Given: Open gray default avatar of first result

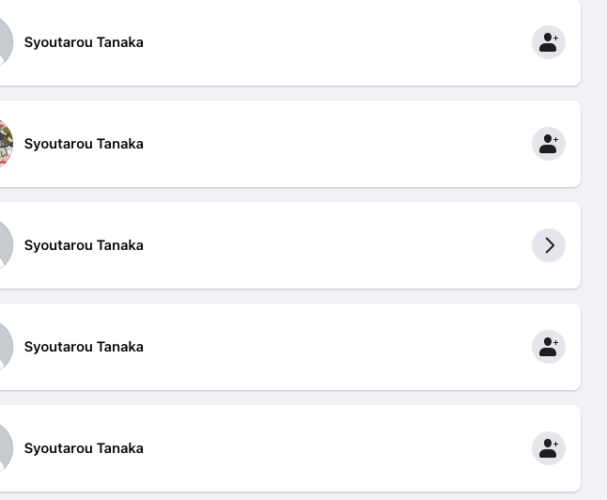Looking at the screenshot, I should click(6, 42).
